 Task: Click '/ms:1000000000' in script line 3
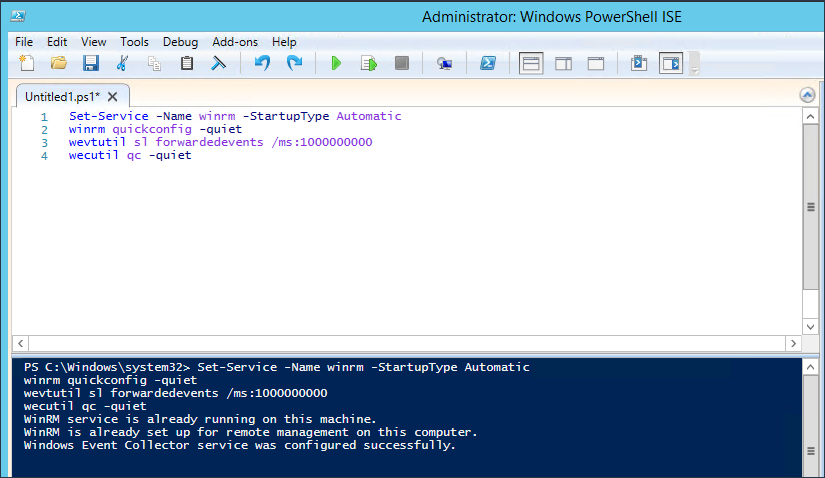click(322, 142)
